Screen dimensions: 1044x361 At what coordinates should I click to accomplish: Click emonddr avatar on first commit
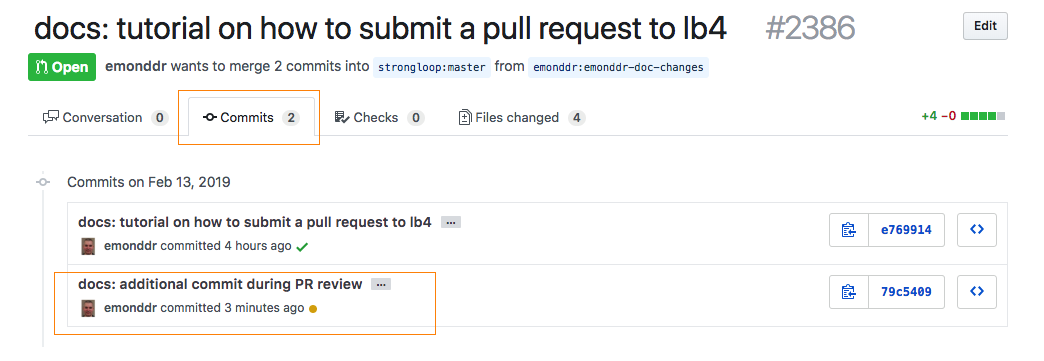pos(88,246)
